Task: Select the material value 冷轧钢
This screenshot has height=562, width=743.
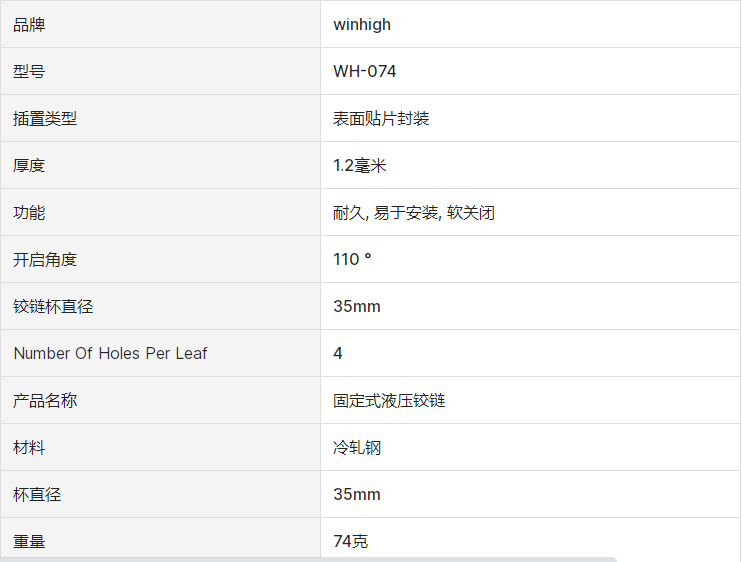Action: (x=357, y=448)
